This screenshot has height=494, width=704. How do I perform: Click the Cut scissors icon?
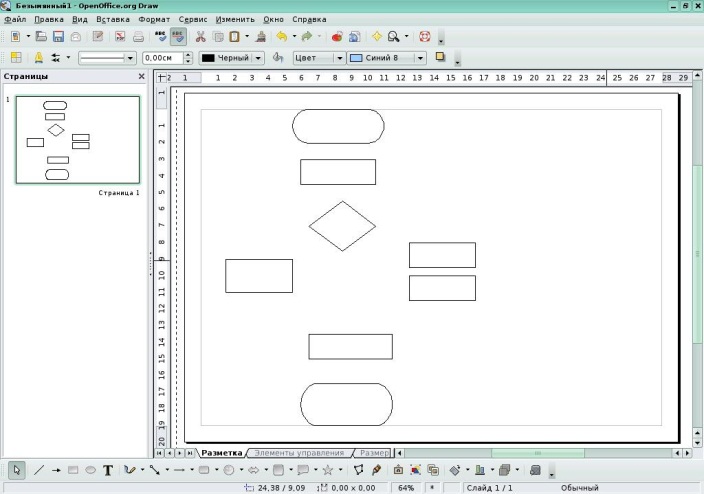[200, 37]
